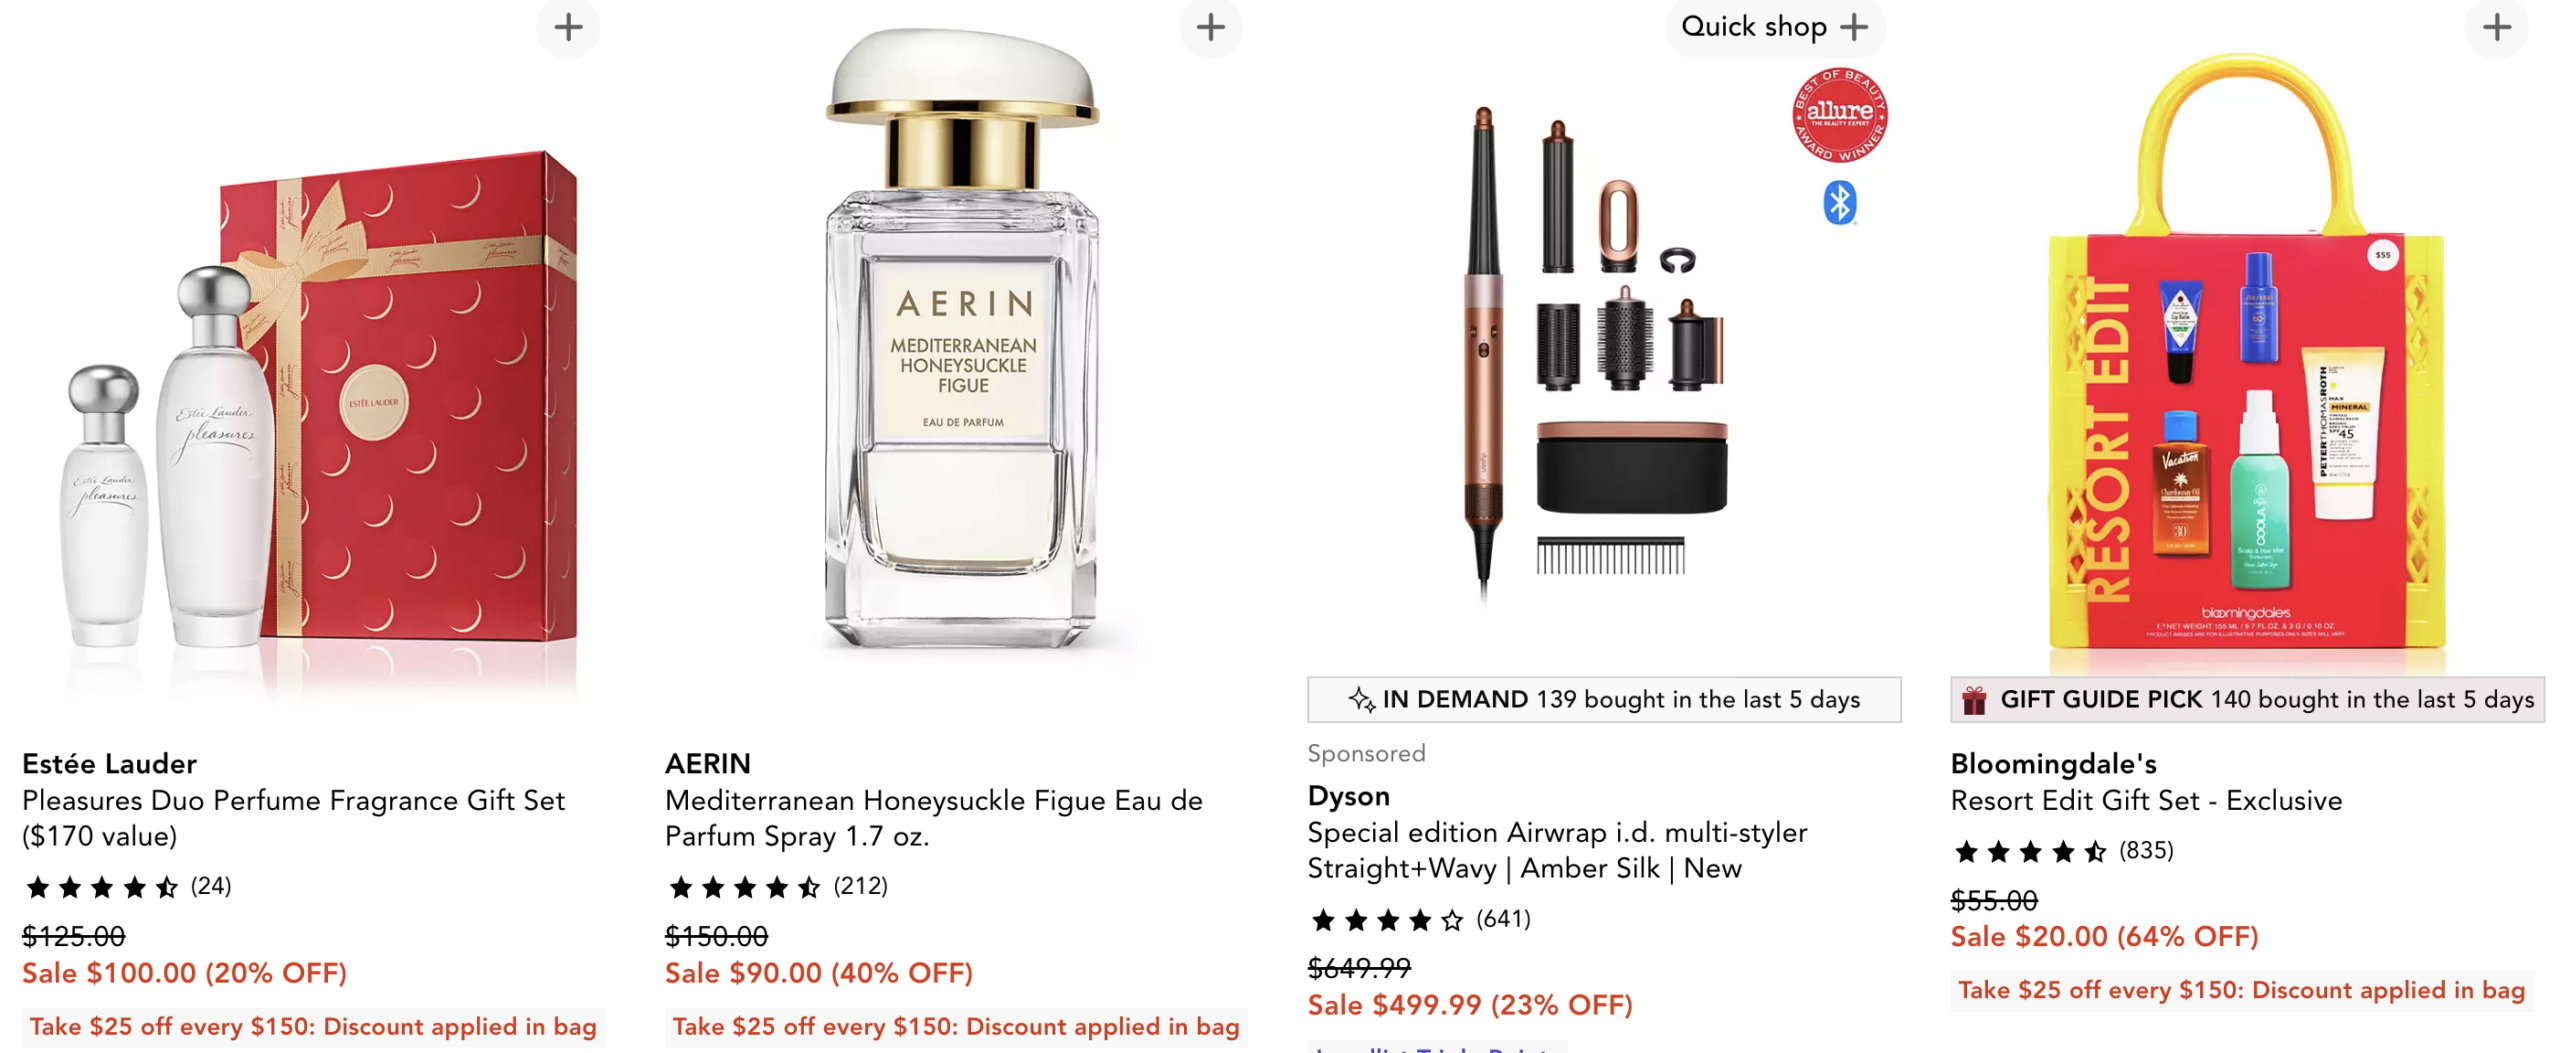Click Quick shop button on Dyson Airwrap
2560x1053 pixels.
coord(1774,27)
